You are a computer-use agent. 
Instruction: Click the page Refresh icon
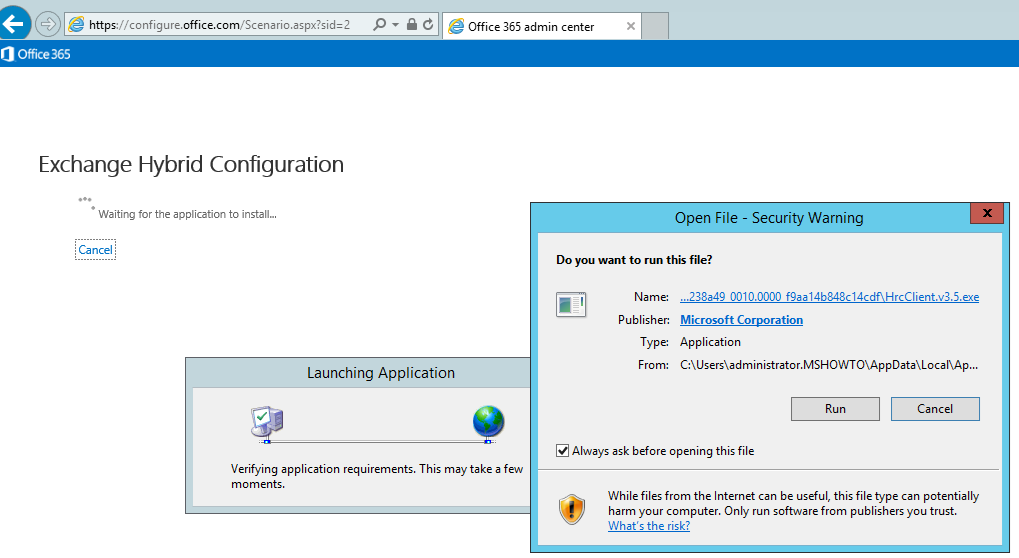pos(428,24)
